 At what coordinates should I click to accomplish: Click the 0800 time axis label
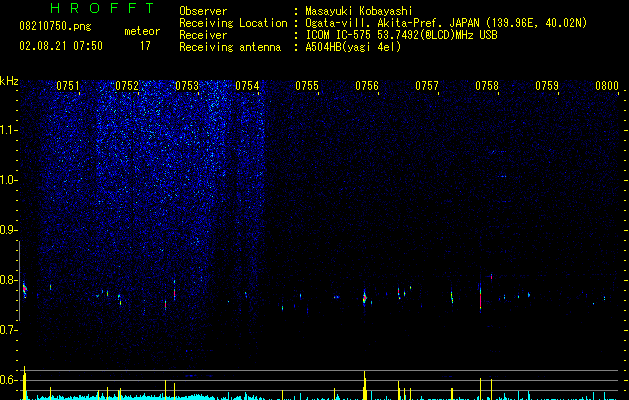click(x=607, y=86)
